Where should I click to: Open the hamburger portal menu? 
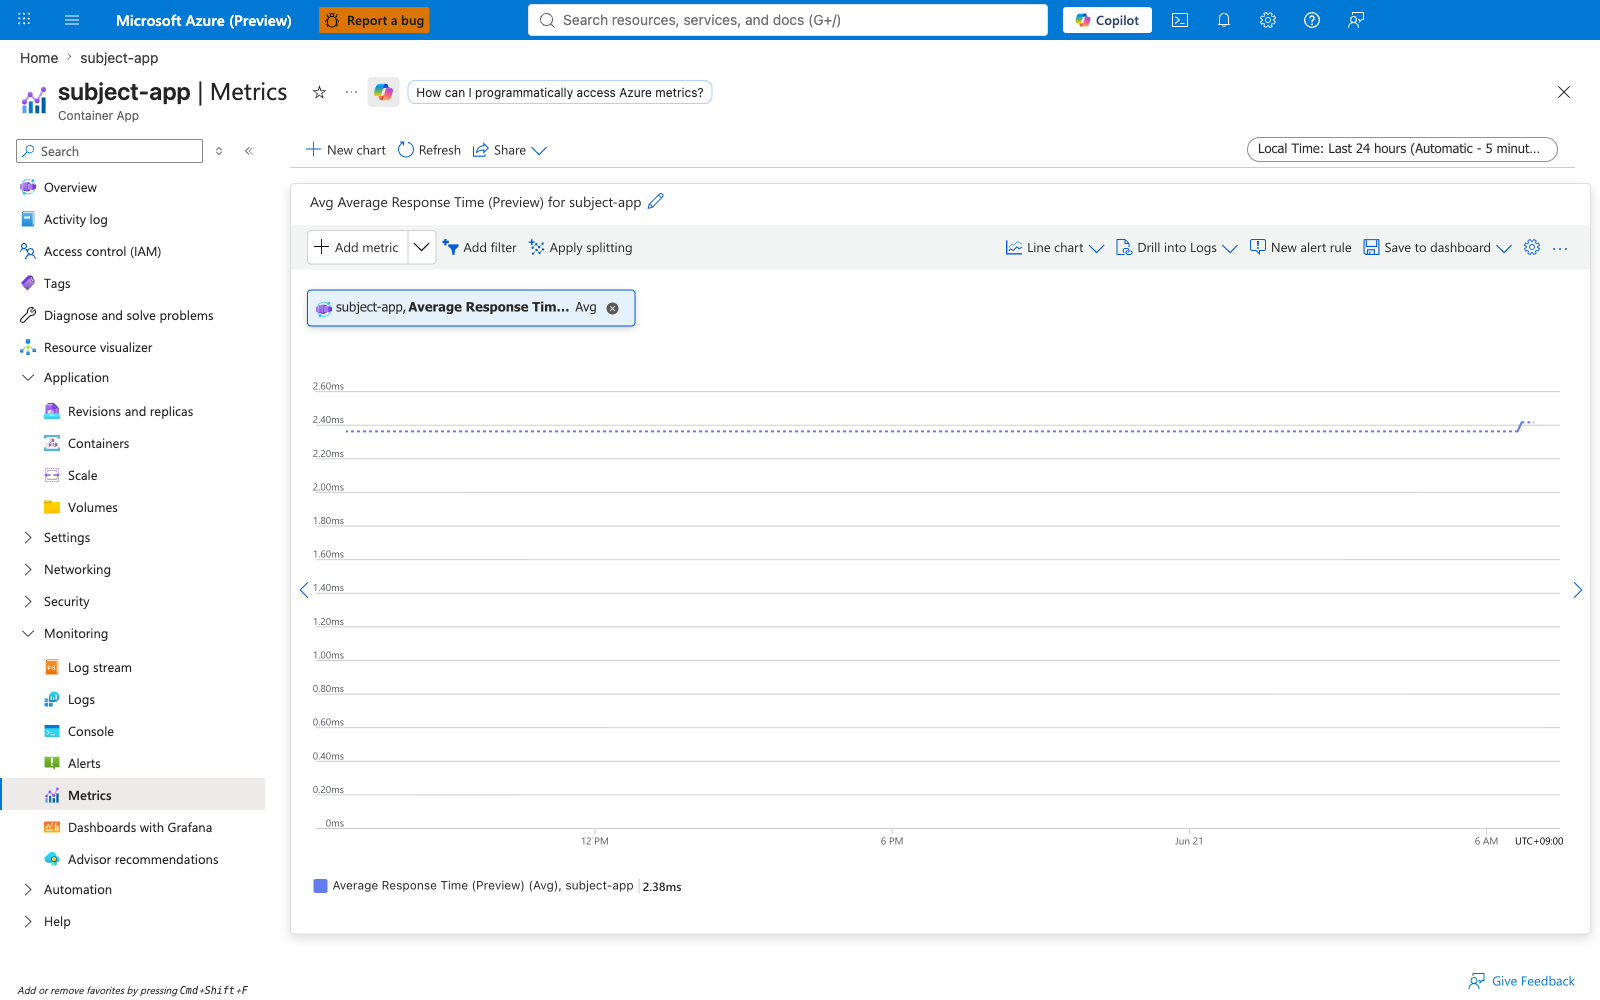click(72, 20)
